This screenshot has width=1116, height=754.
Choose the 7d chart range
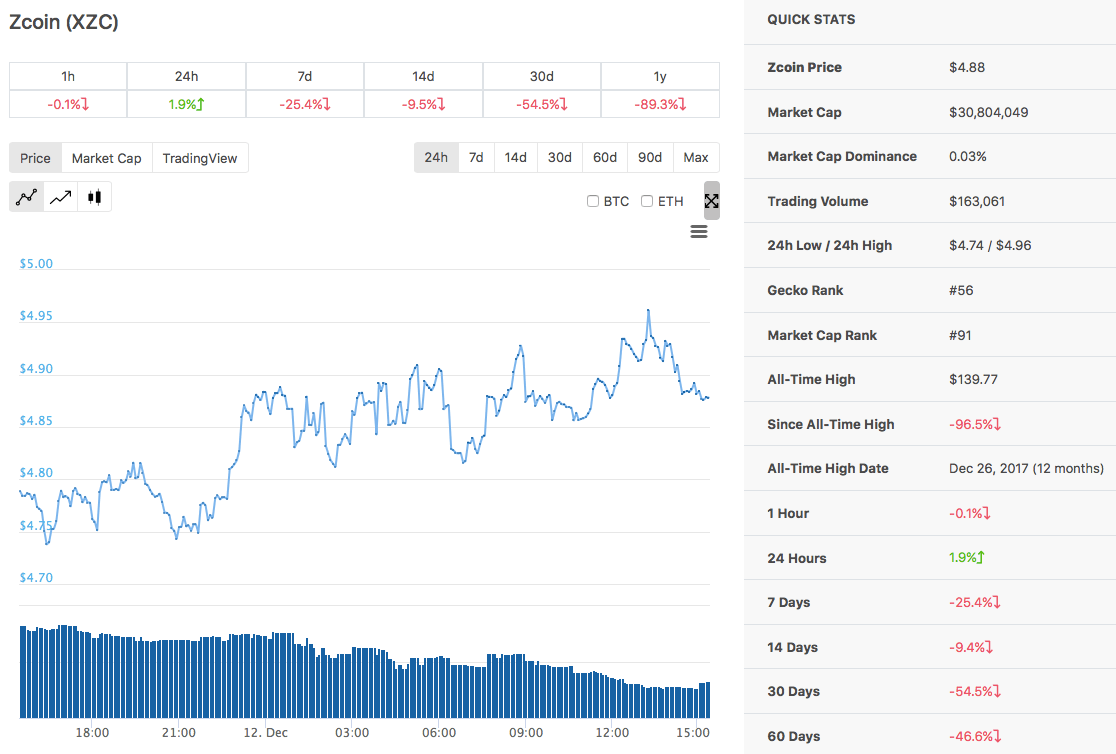point(476,157)
